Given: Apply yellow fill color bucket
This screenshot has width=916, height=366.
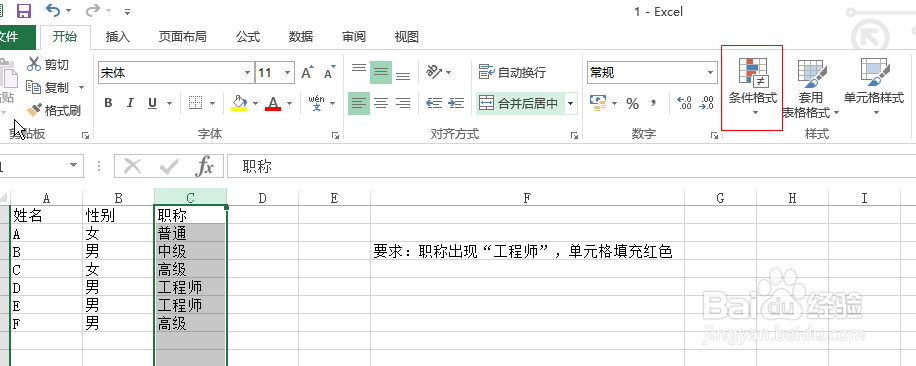Looking at the screenshot, I should point(239,103).
